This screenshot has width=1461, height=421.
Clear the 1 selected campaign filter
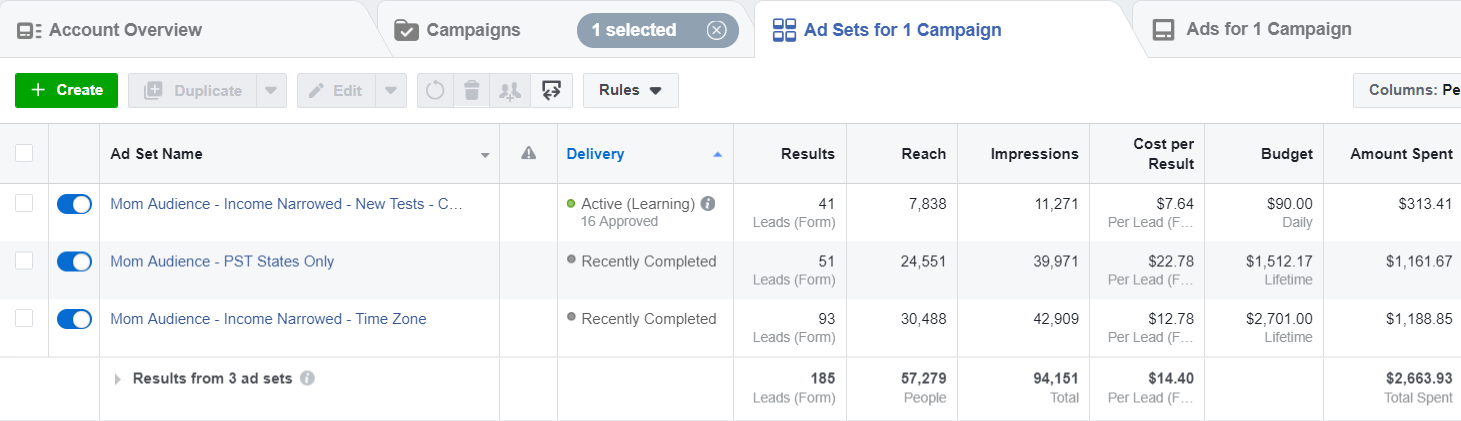coord(716,30)
